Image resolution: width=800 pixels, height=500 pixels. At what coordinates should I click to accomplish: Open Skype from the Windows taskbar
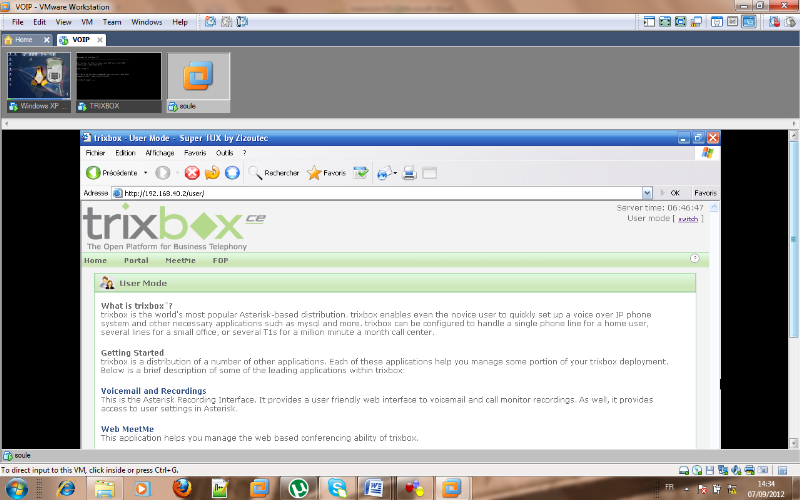click(x=337, y=488)
